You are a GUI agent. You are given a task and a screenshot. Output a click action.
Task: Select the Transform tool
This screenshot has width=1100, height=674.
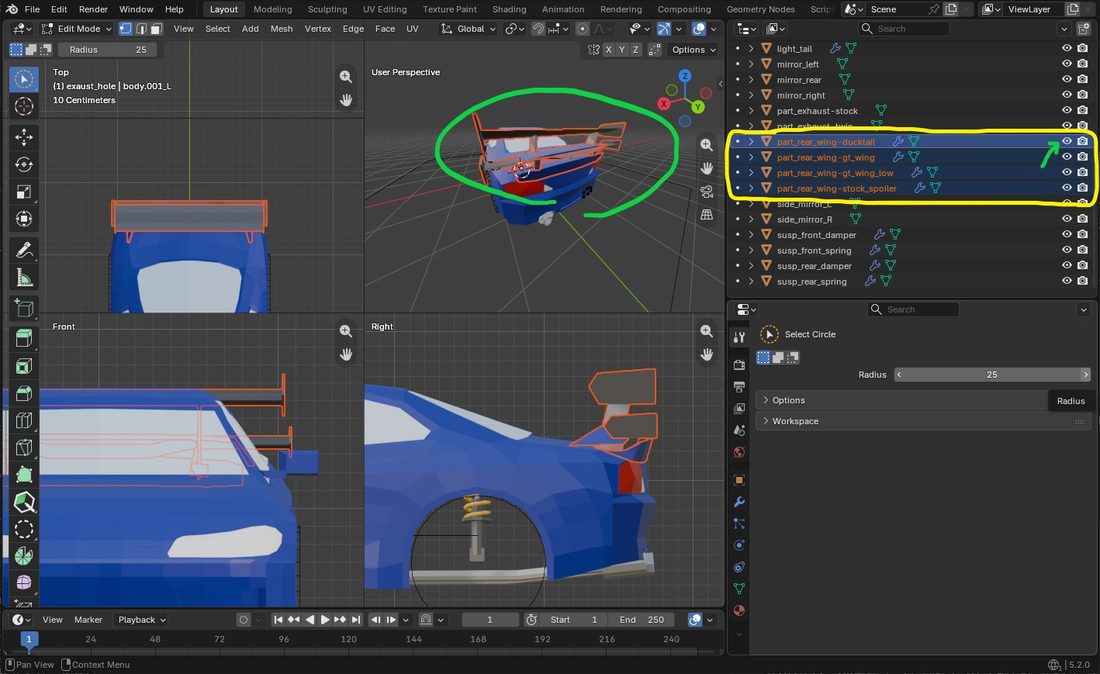click(24, 219)
